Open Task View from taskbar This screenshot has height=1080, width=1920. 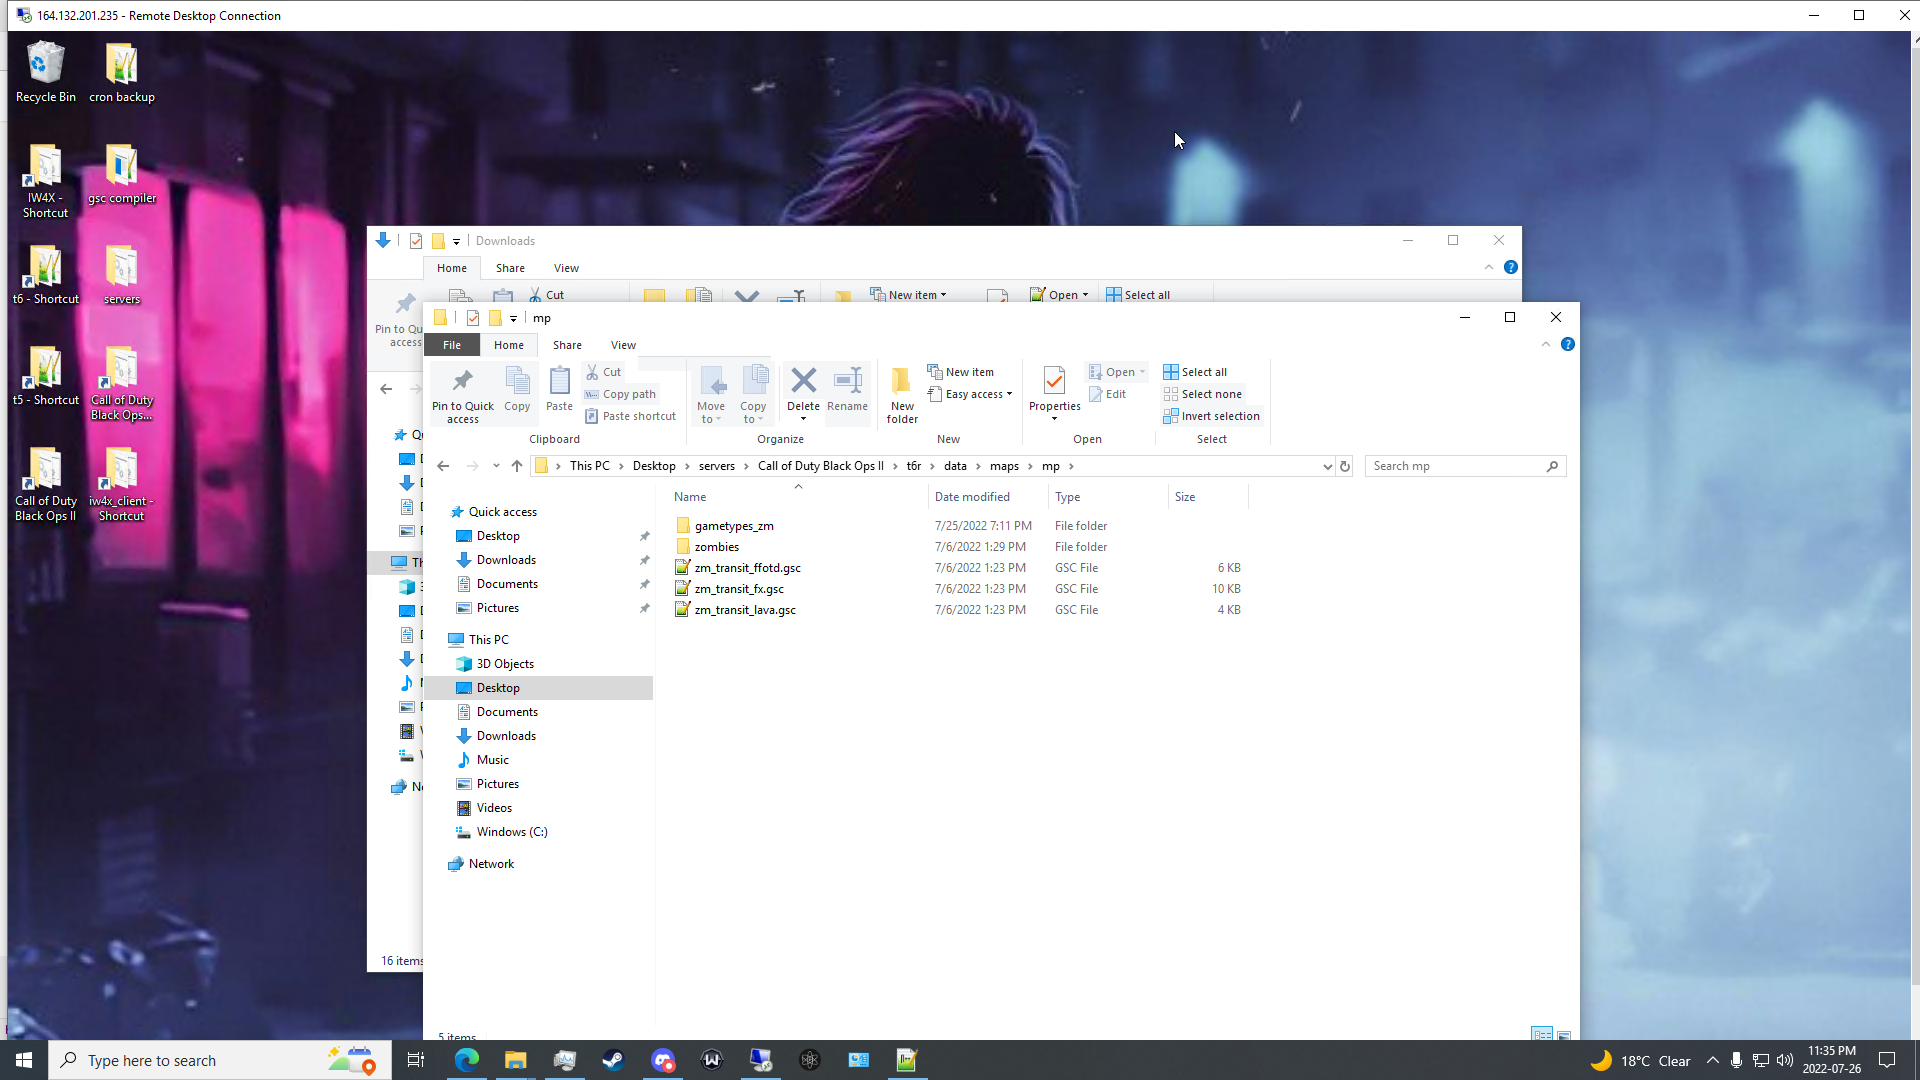click(416, 1060)
